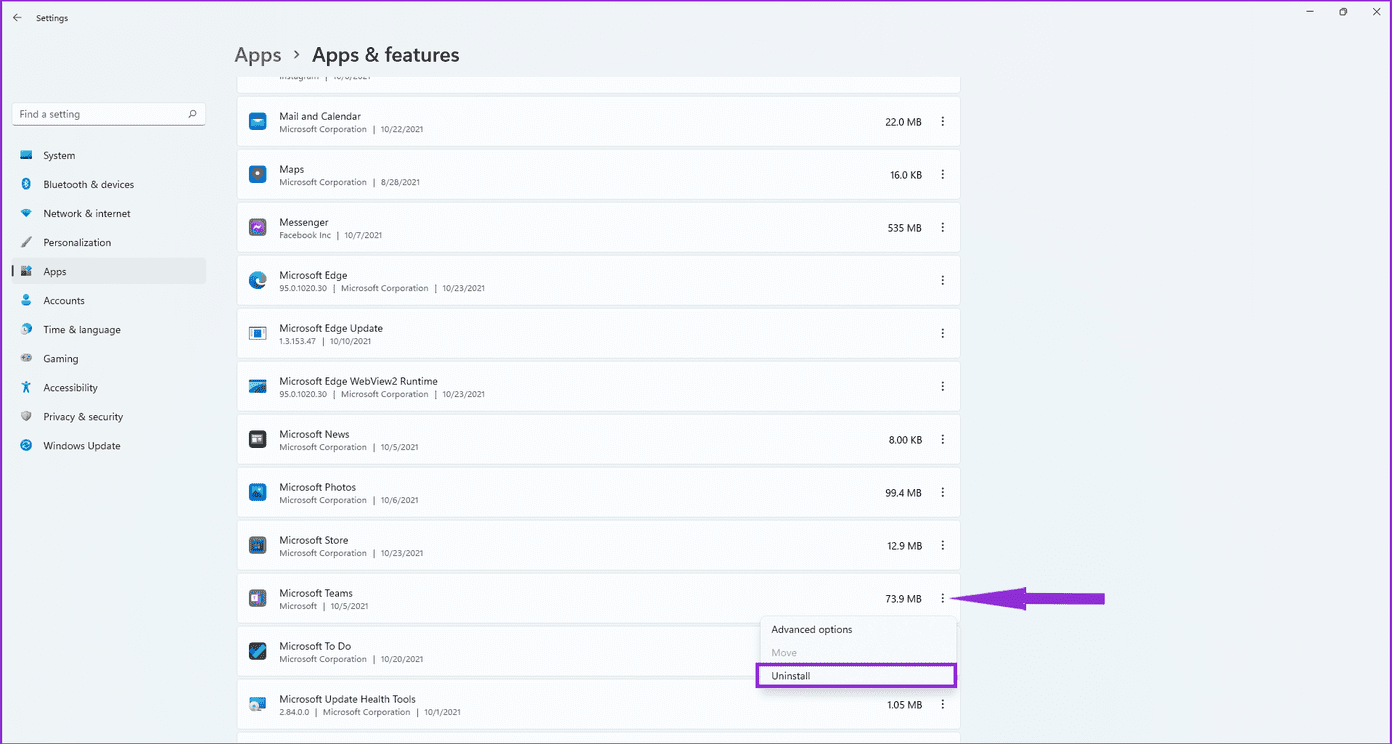1392x744 pixels.
Task: Open more options for Messenger
Action: pyautogui.click(x=943, y=228)
